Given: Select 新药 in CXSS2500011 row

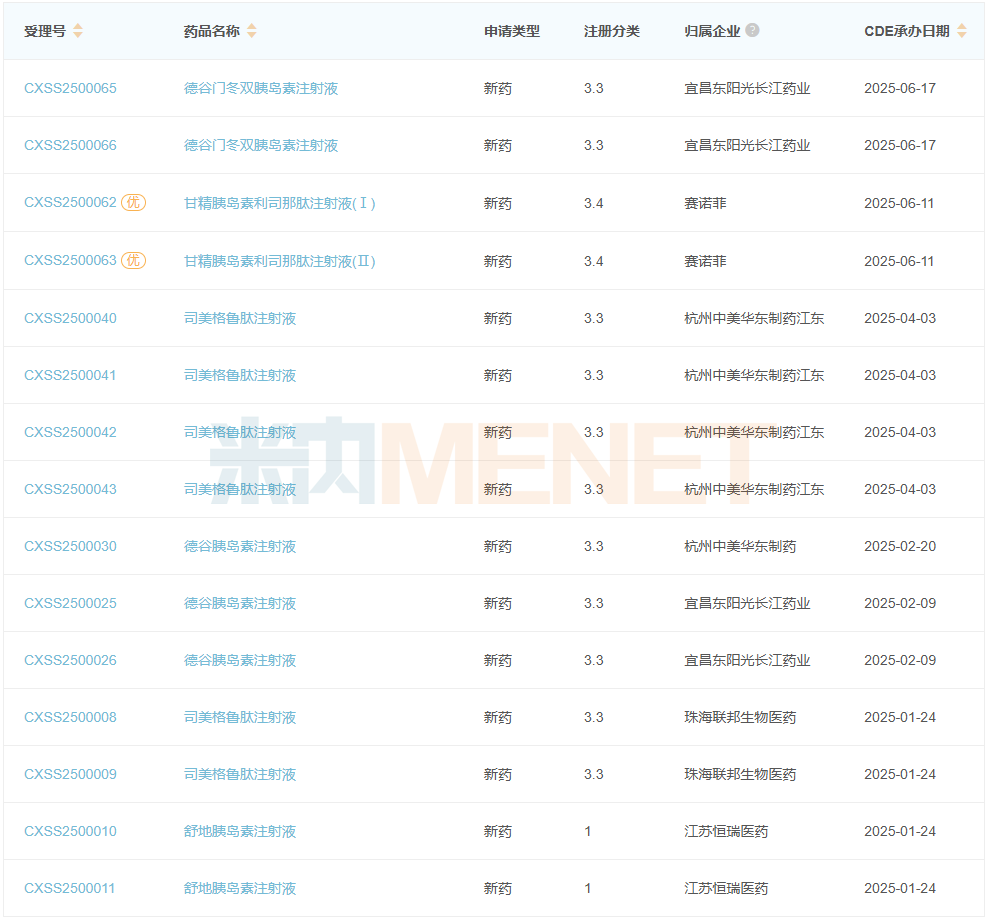Looking at the screenshot, I should pyautogui.click(x=498, y=889).
